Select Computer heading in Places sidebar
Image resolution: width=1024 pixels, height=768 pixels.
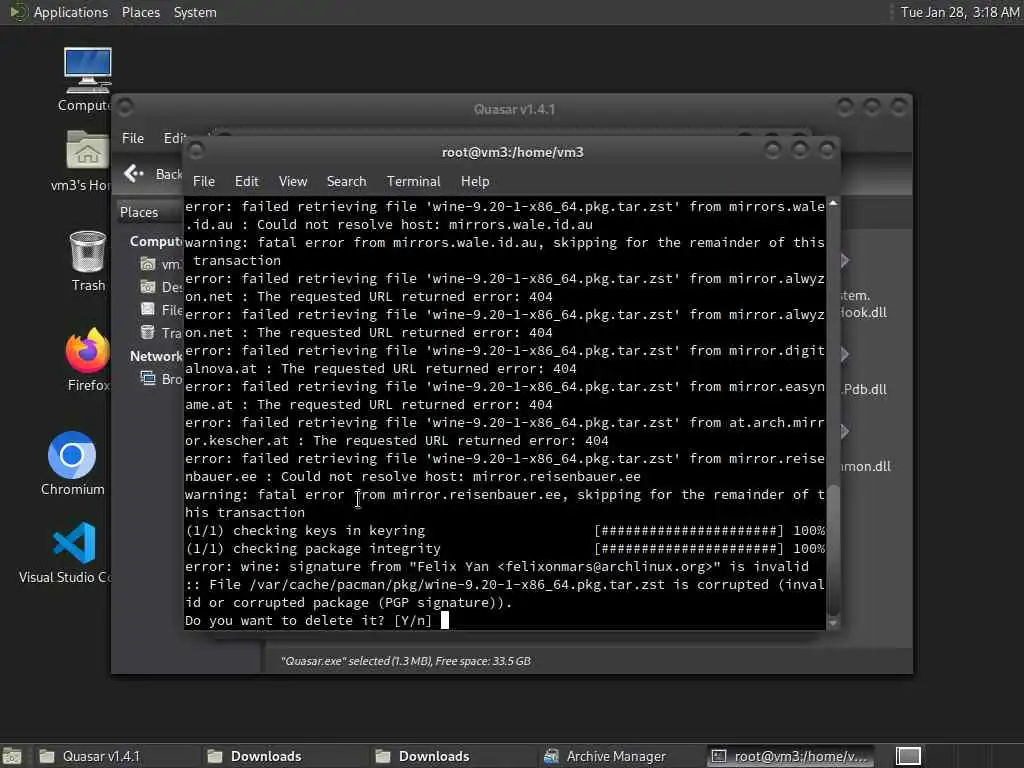point(155,242)
